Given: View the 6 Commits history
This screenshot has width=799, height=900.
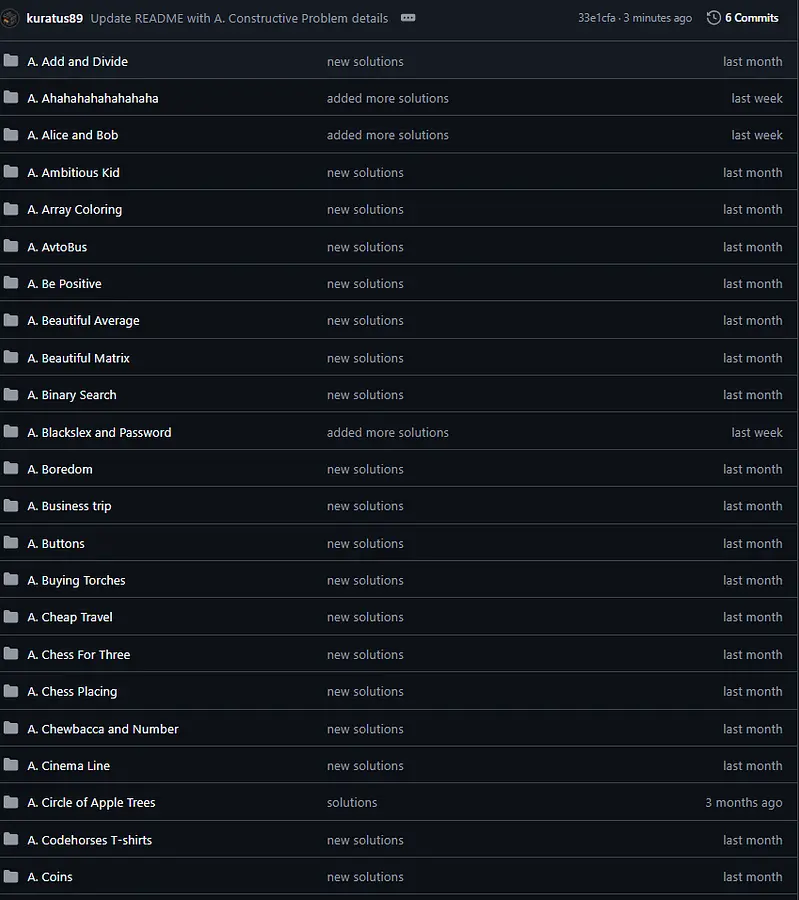Looking at the screenshot, I should tap(751, 18).
